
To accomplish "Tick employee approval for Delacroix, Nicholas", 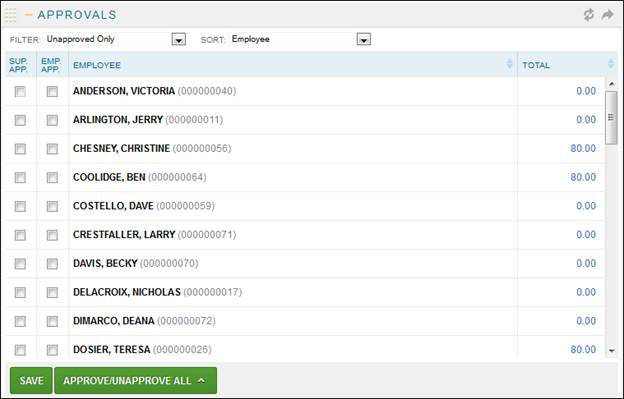I will [52, 292].
